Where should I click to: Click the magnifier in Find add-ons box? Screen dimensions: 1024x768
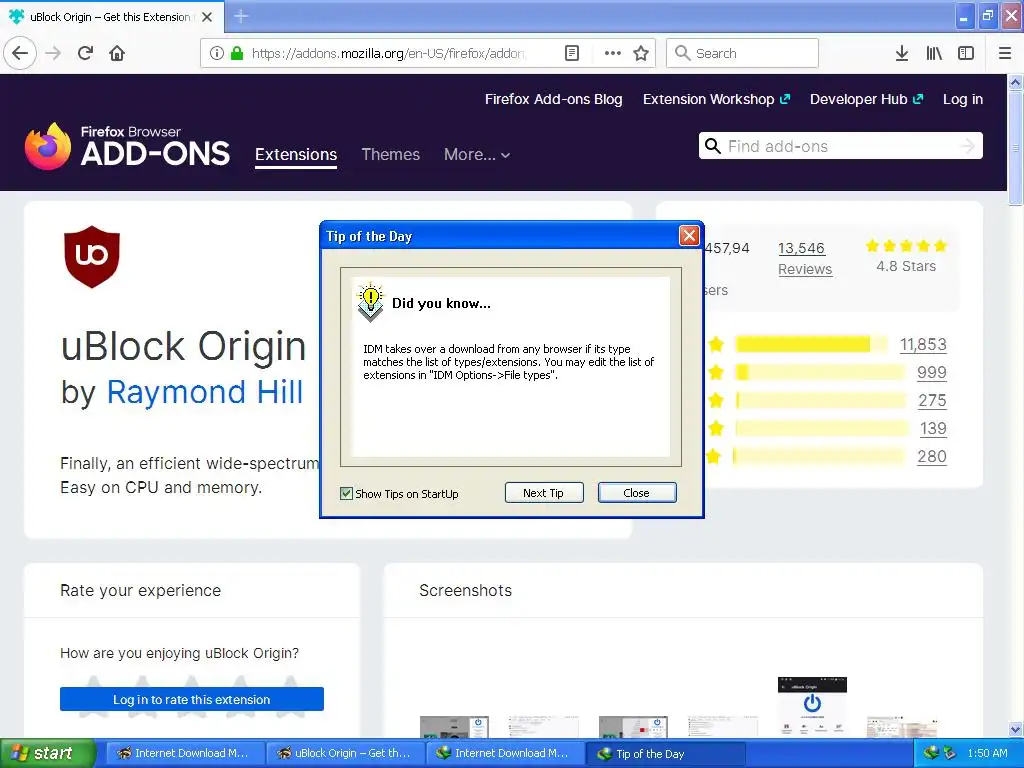(x=712, y=146)
